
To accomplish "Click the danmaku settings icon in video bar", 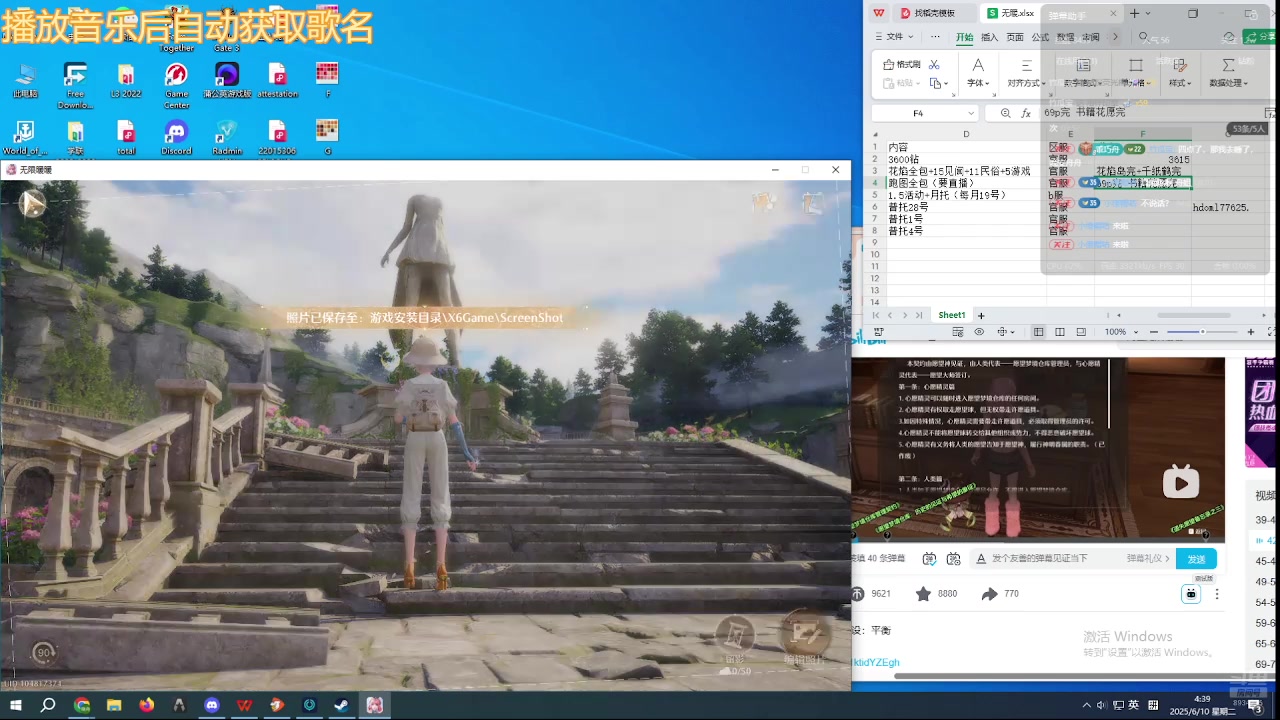I will (953, 559).
